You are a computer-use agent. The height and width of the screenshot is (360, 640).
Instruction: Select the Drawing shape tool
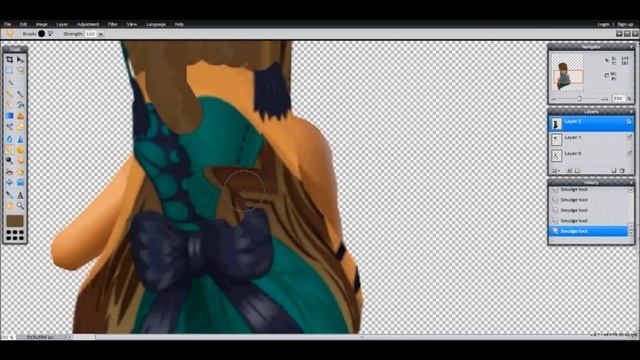tap(20, 127)
